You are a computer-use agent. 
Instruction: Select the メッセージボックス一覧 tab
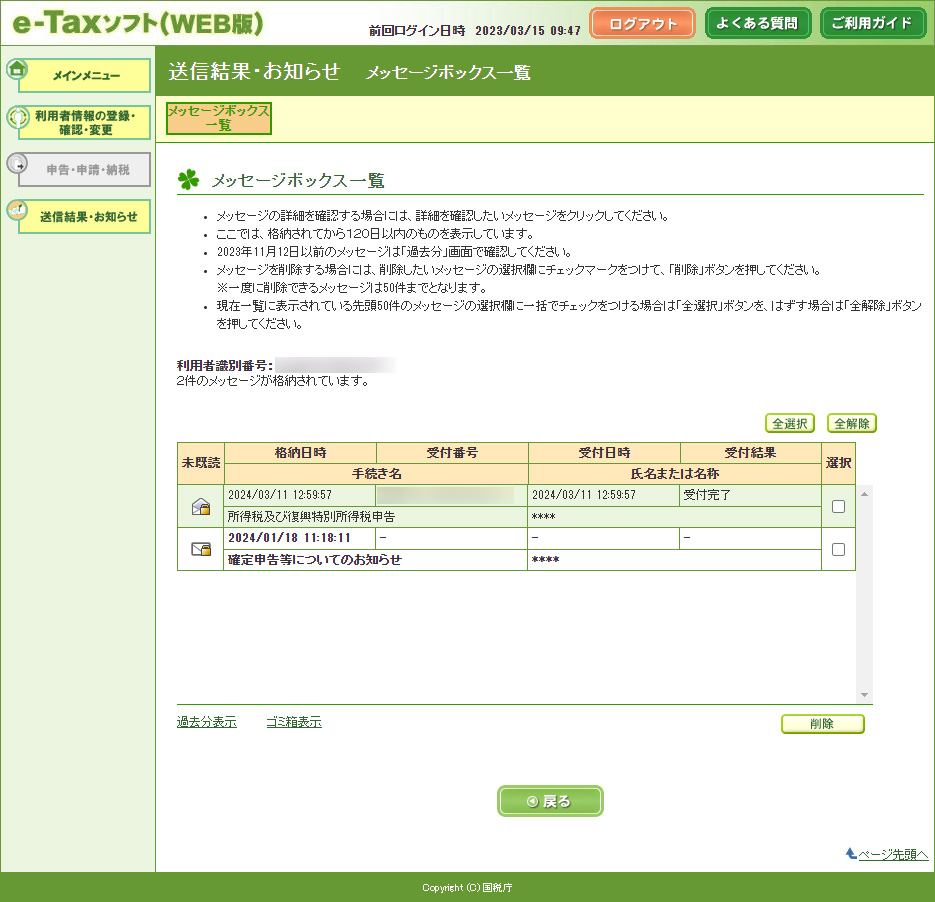[218, 118]
